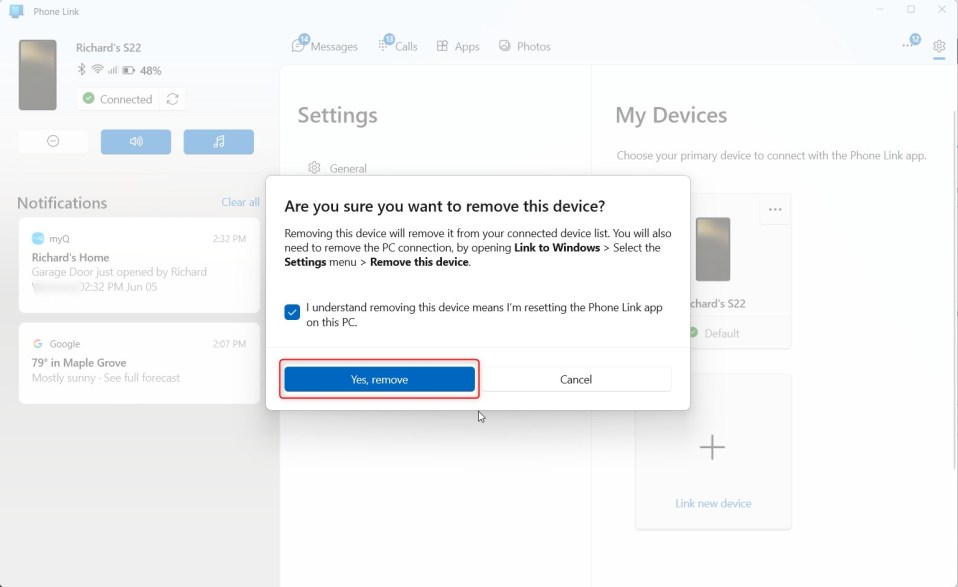Open the Messages tab
This screenshot has height=587, width=958.
tap(325, 46)
